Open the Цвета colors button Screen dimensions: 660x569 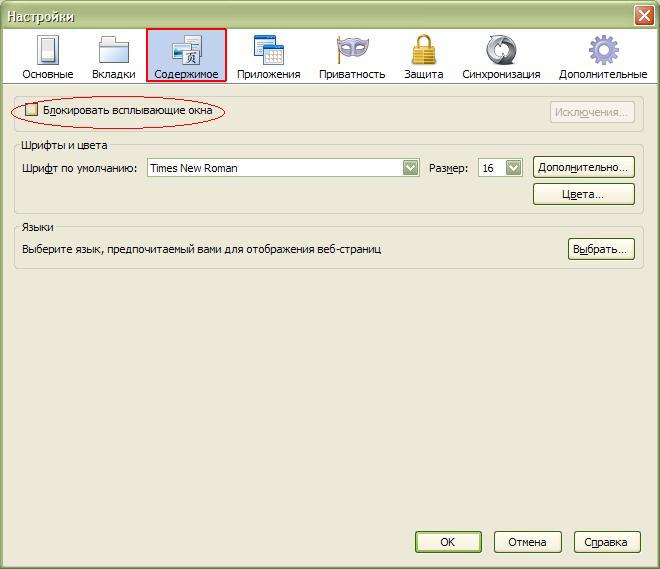[x=583, y=194]
